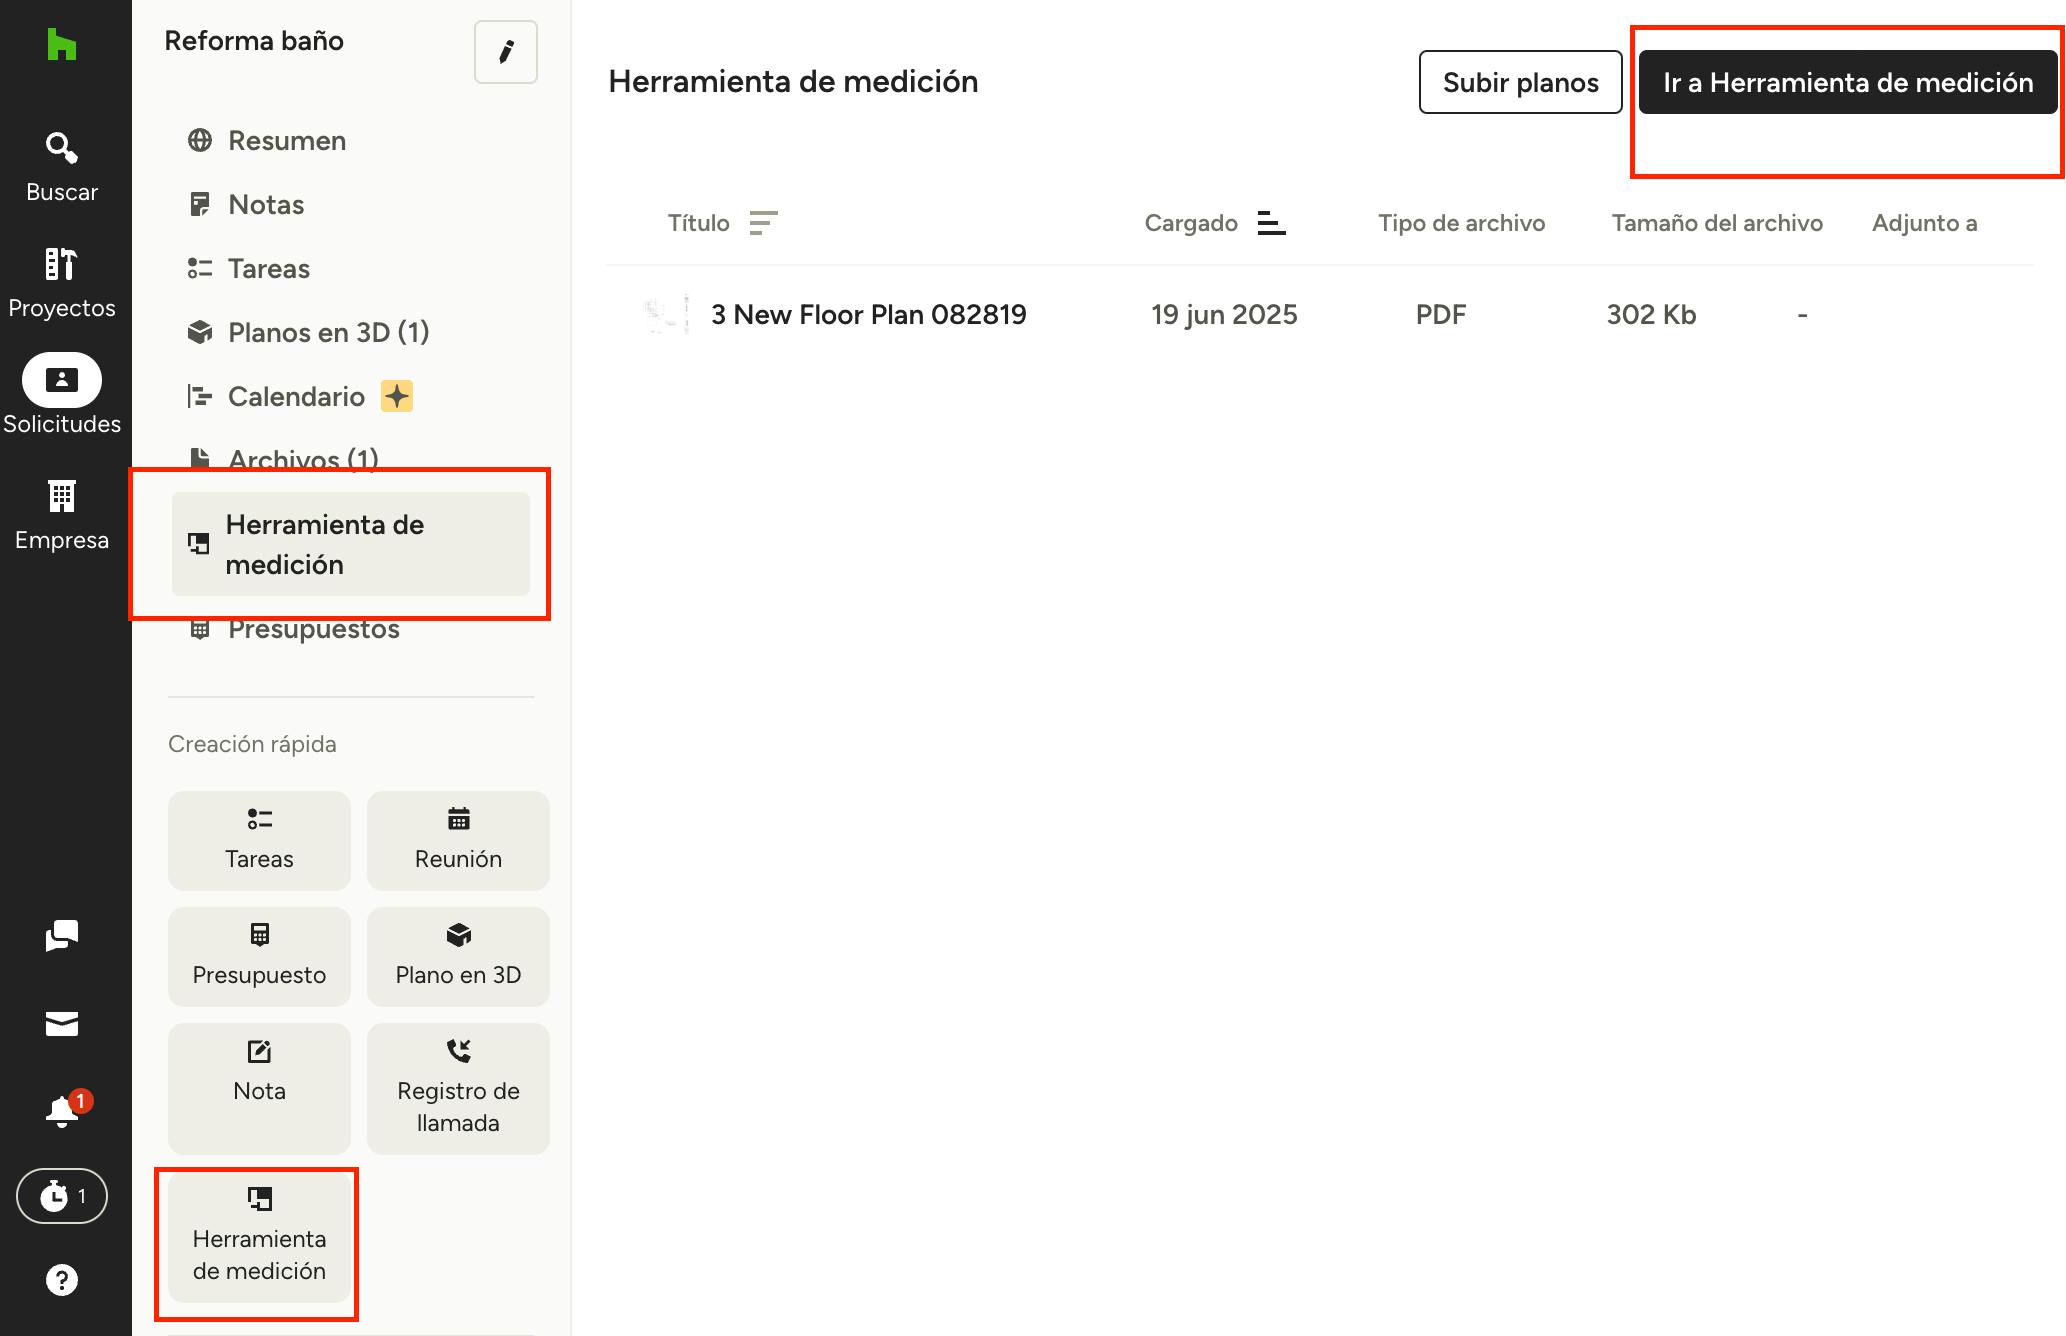Go to Proyectos section
The height and width of the screenshot is (1336, 2066).
point(61,283)
